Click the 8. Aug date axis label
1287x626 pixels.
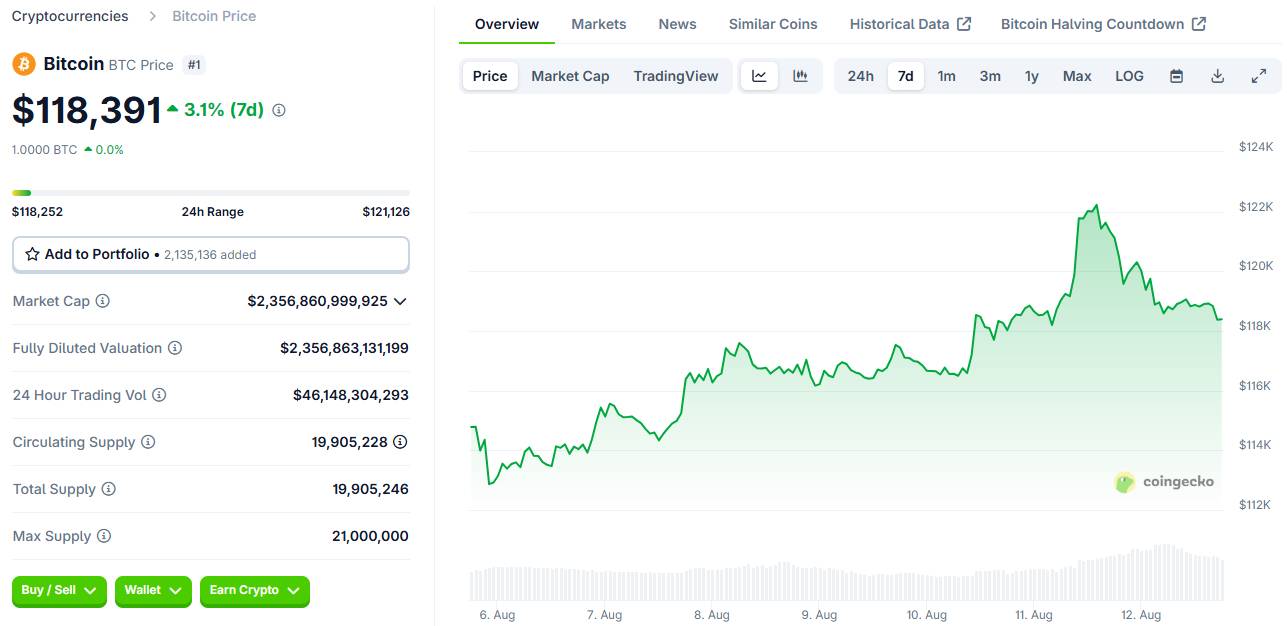coord(712,615)
